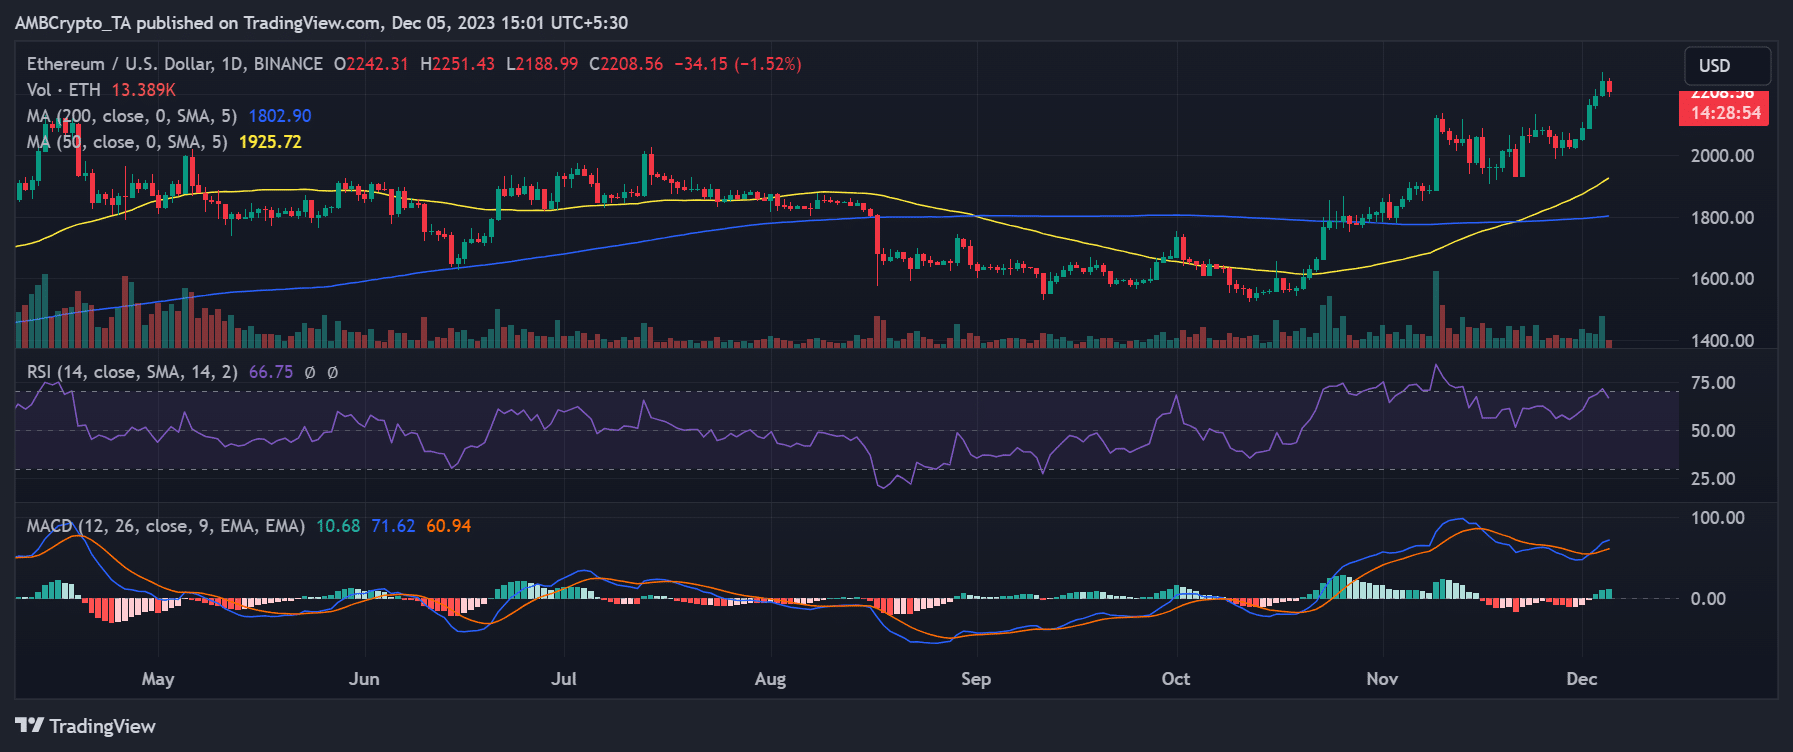
Task: Click the MACD (12, 26, close, 9, EMA, EMA) label
Action: coord(166,526)
